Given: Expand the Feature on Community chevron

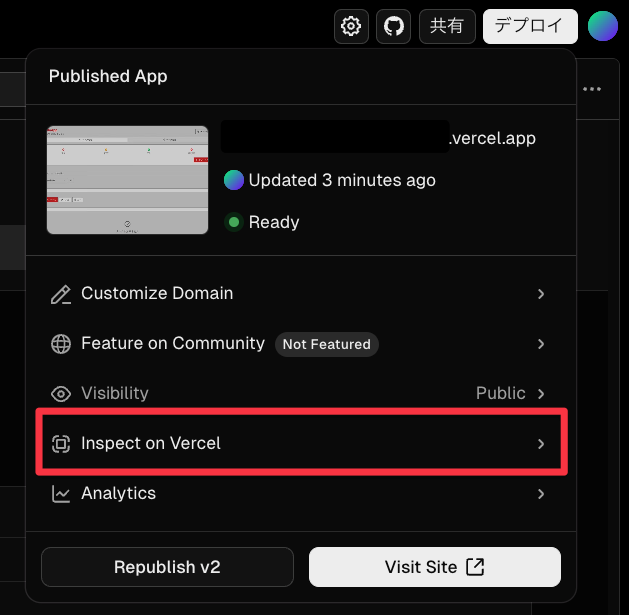Looking at the screenshot, I should [x=541, y=344].
